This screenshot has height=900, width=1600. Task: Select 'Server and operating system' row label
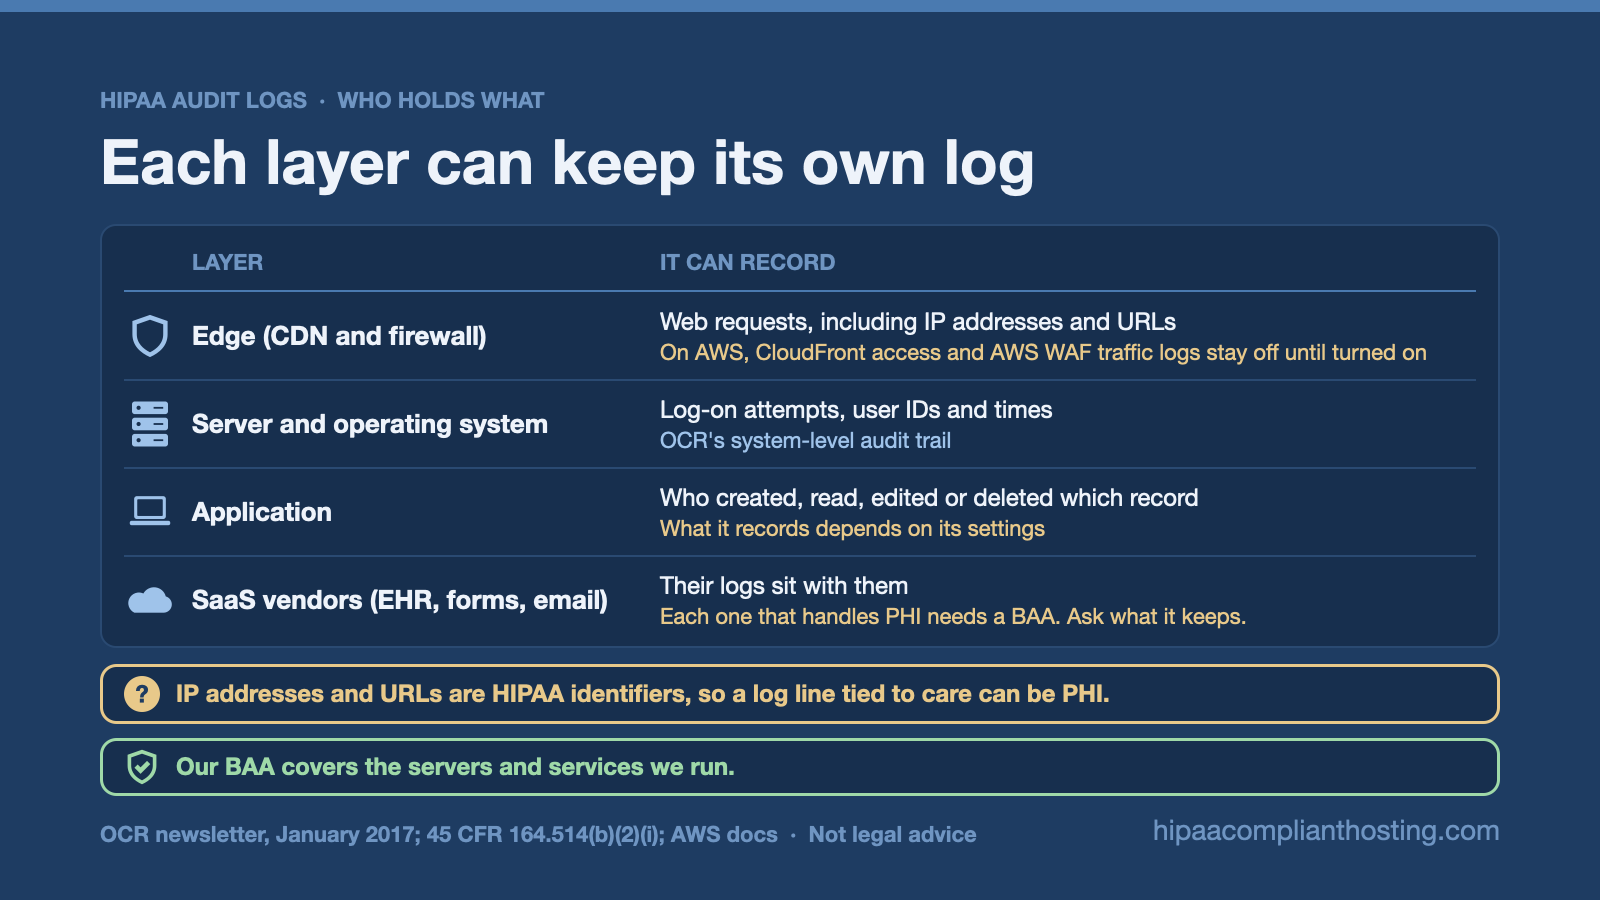(370, 424)
